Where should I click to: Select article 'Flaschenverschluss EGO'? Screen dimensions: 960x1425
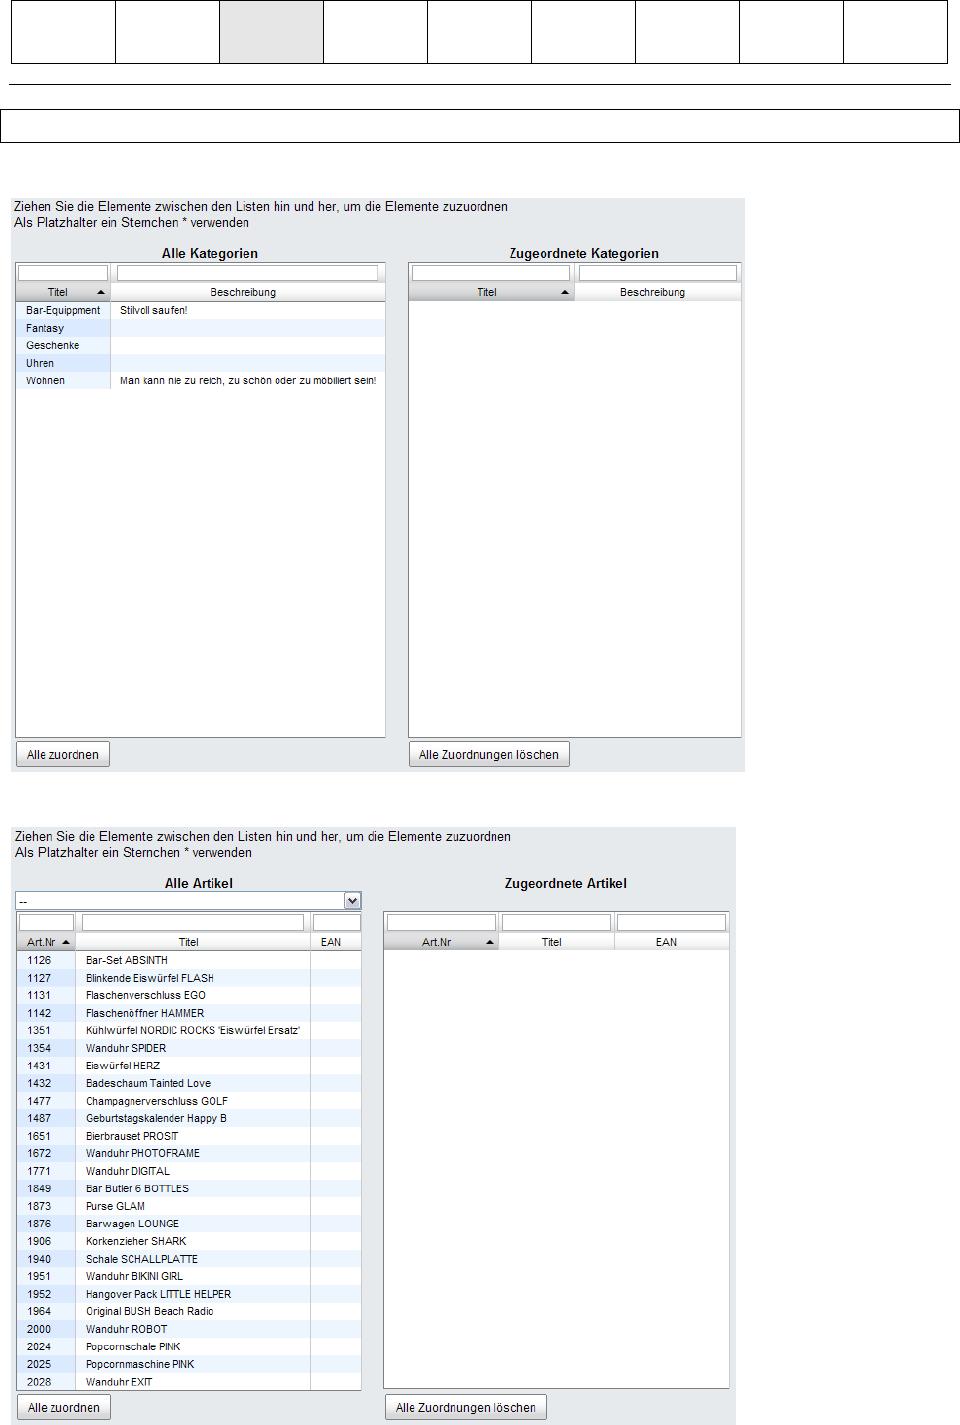click(189, 995)
